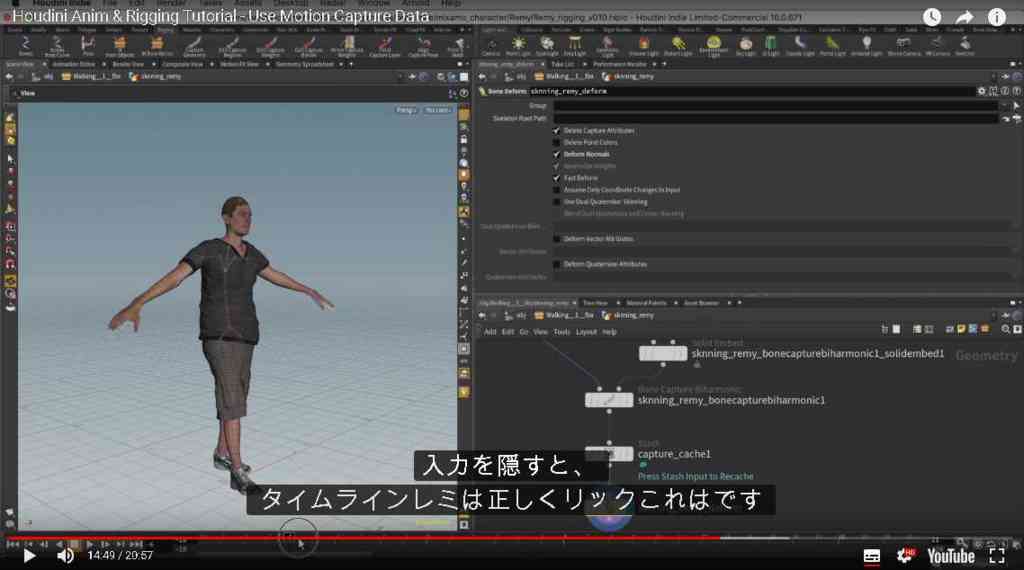The height and width of the screenshot is (570, 1024).
Task: Open the Persp camera menu in viewport
Action: point(405,110)
